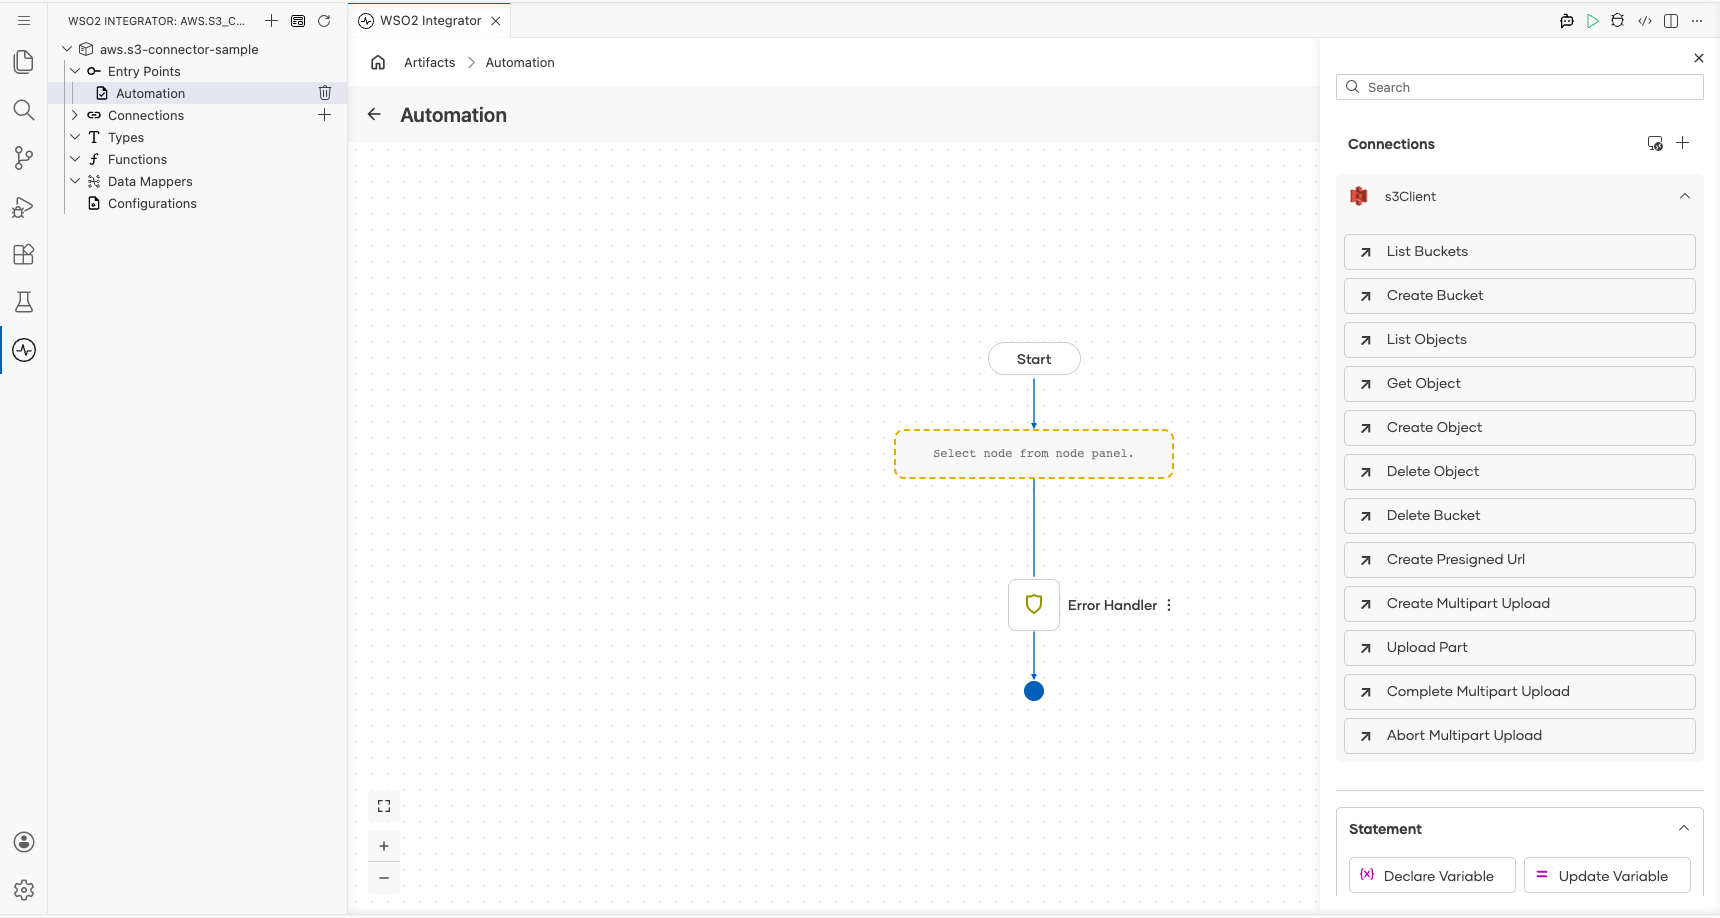Open the Search view in activity bar
Viewport: 1720px width, 918px height.
pos(24,110)
